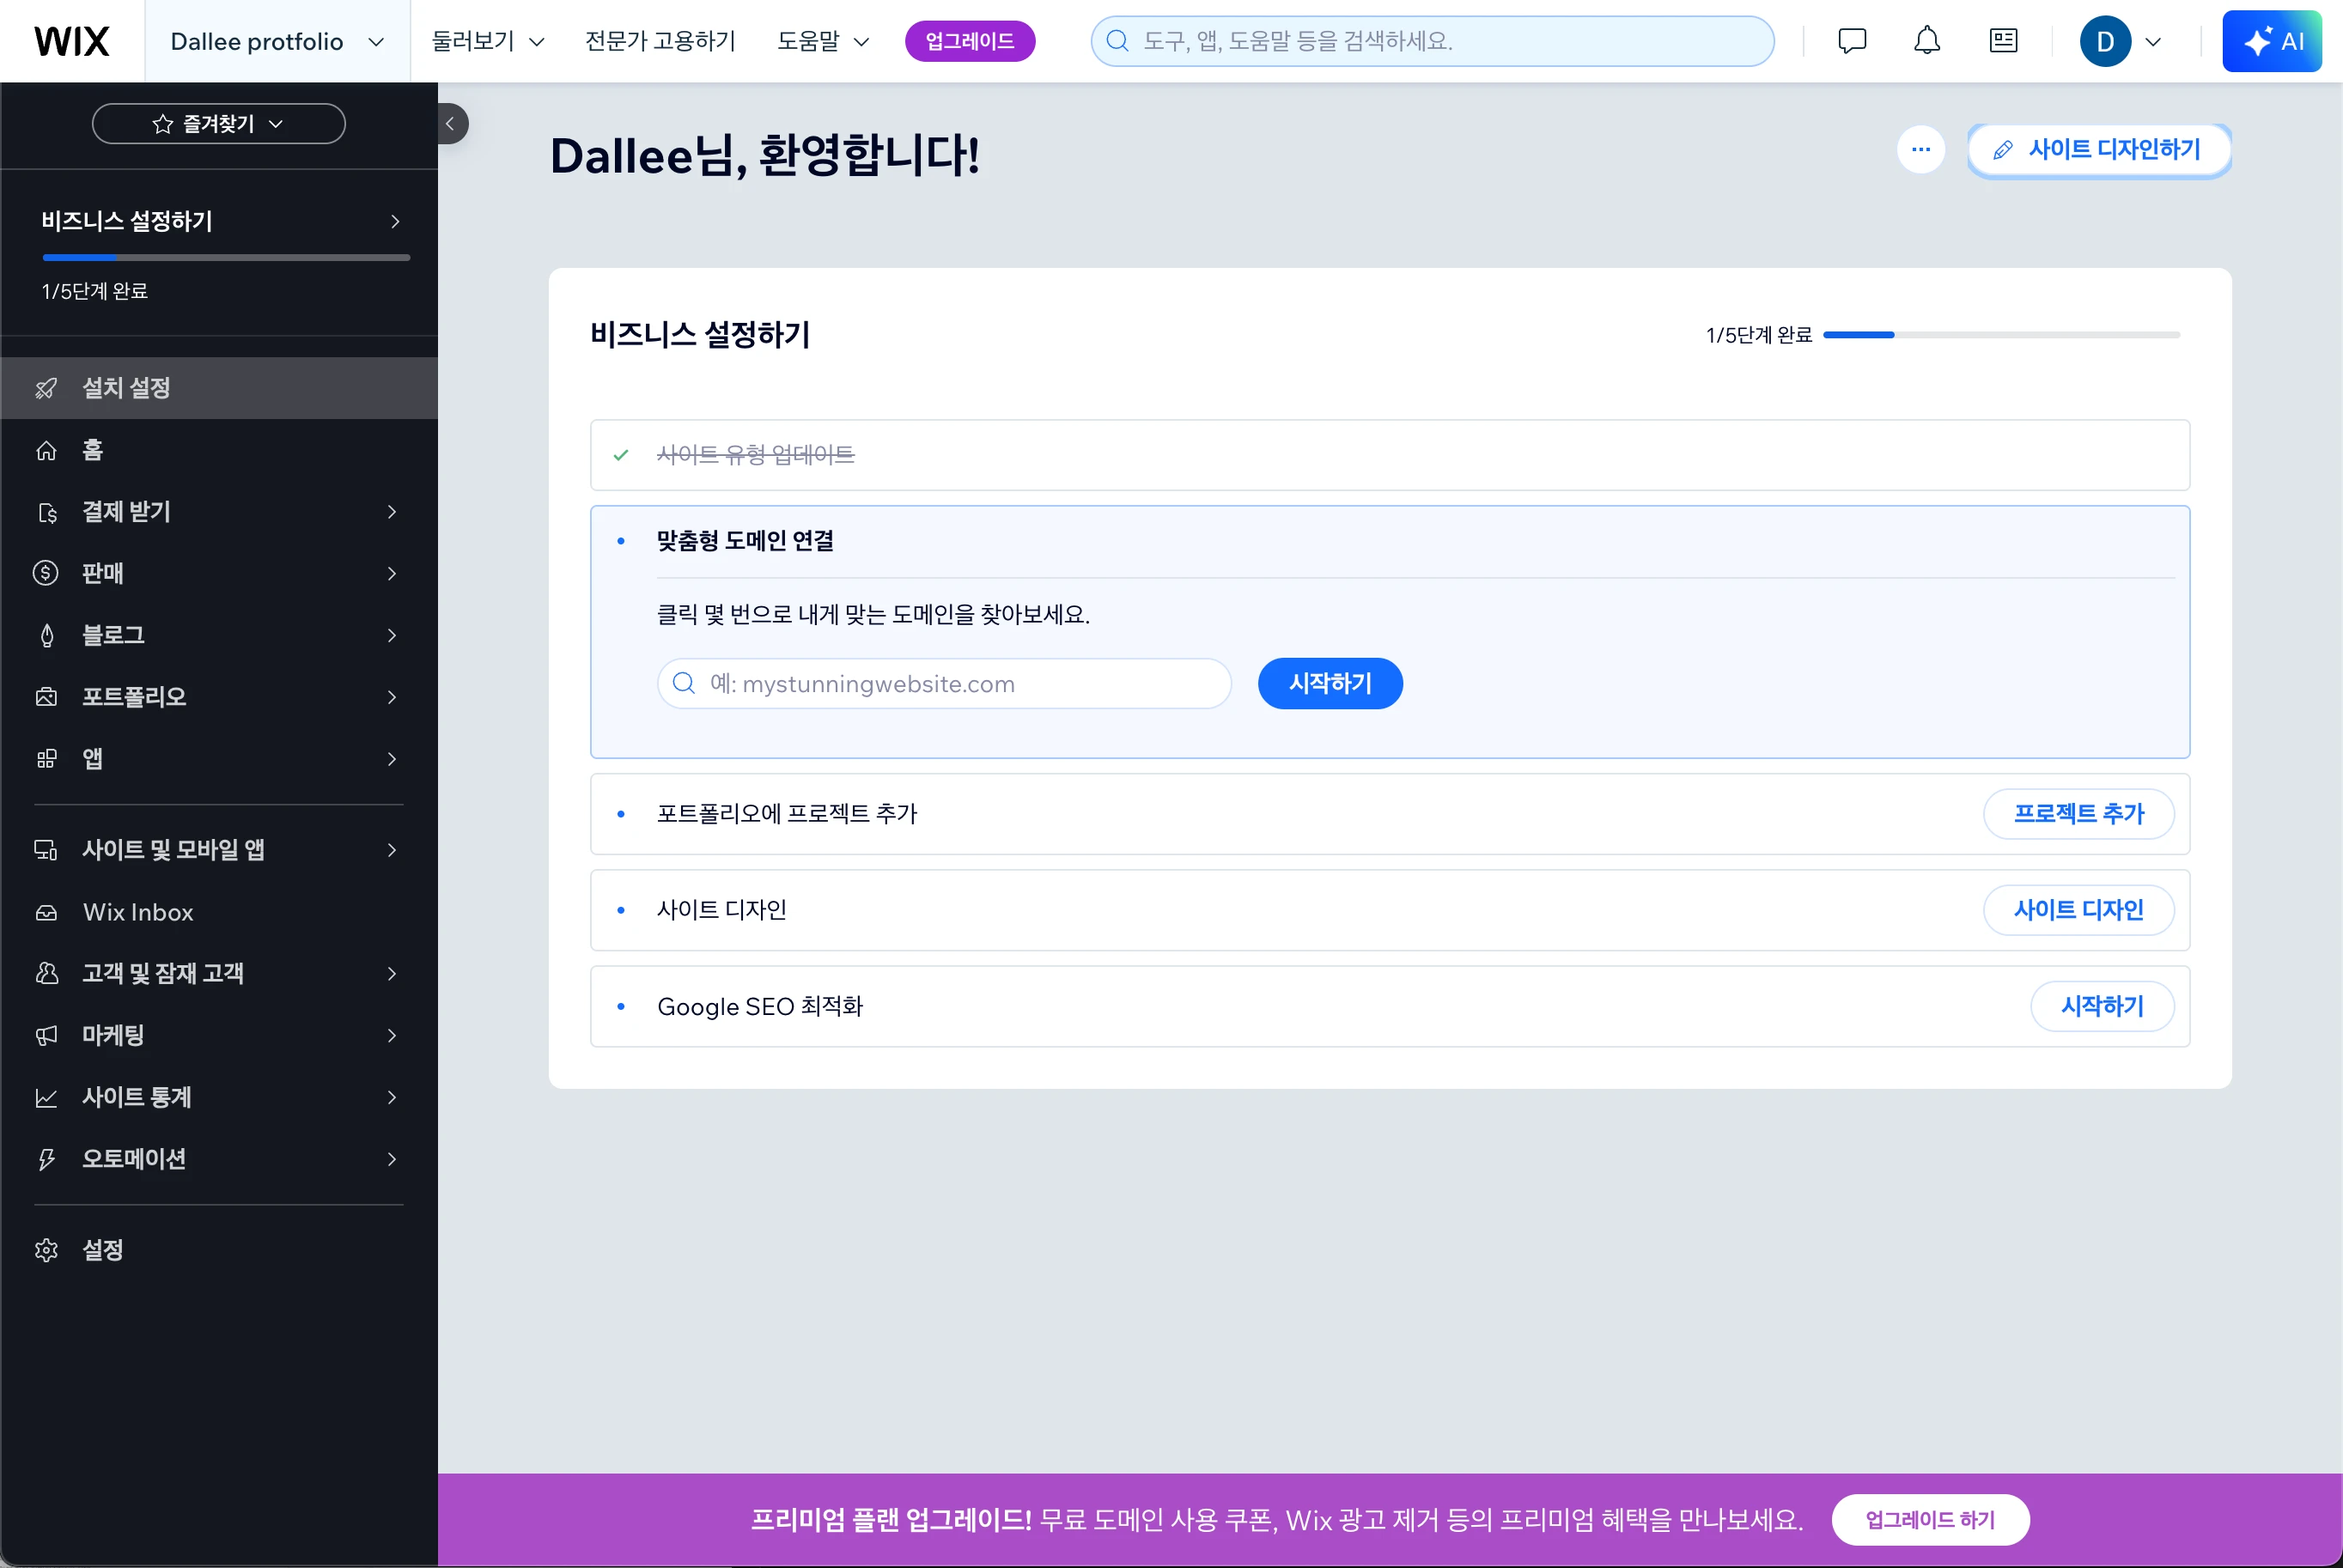Viewport: 2343px width, 1568px height.
Task: Click the green checkmark on 사이트 유형 업데이트
Action: 621,455
